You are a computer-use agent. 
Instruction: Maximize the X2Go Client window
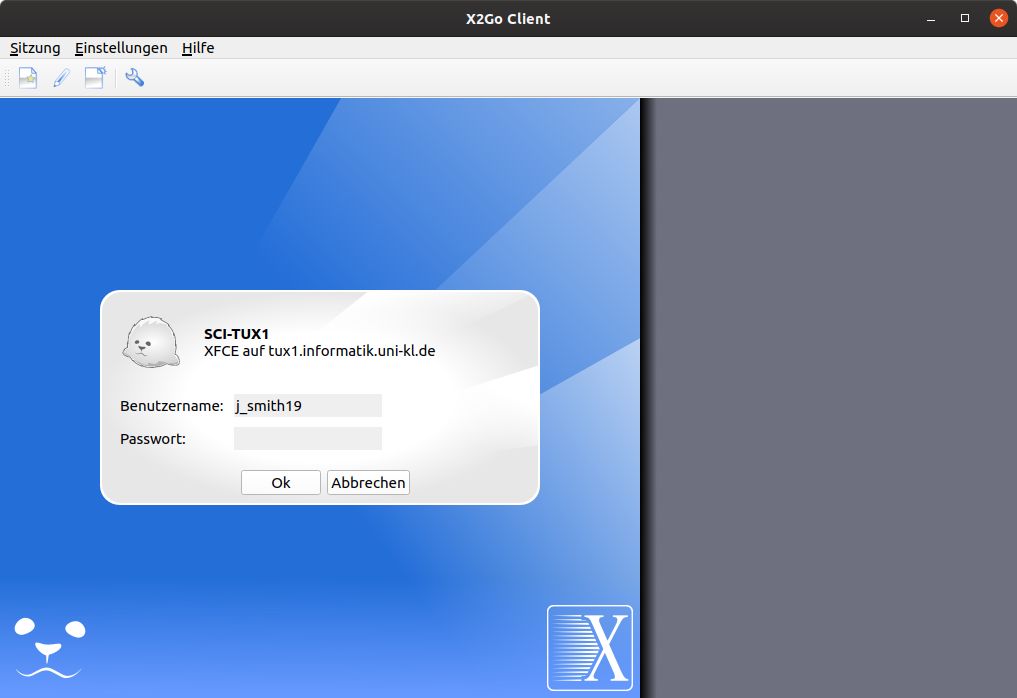(x=965, y=18)
